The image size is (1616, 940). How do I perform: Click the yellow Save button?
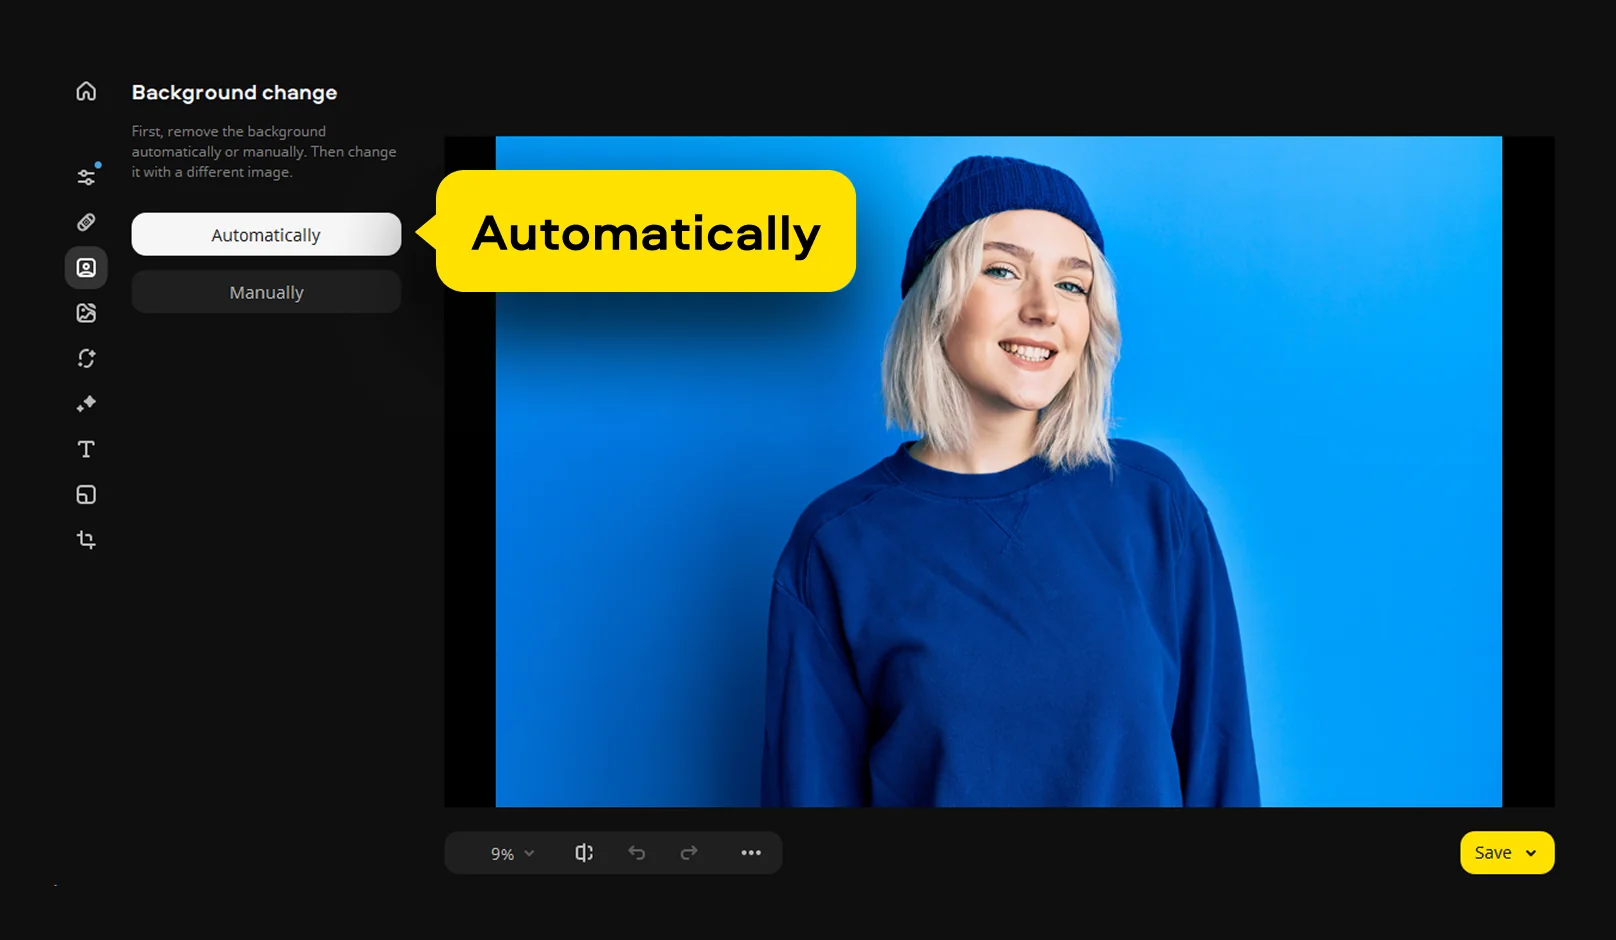1492,853
